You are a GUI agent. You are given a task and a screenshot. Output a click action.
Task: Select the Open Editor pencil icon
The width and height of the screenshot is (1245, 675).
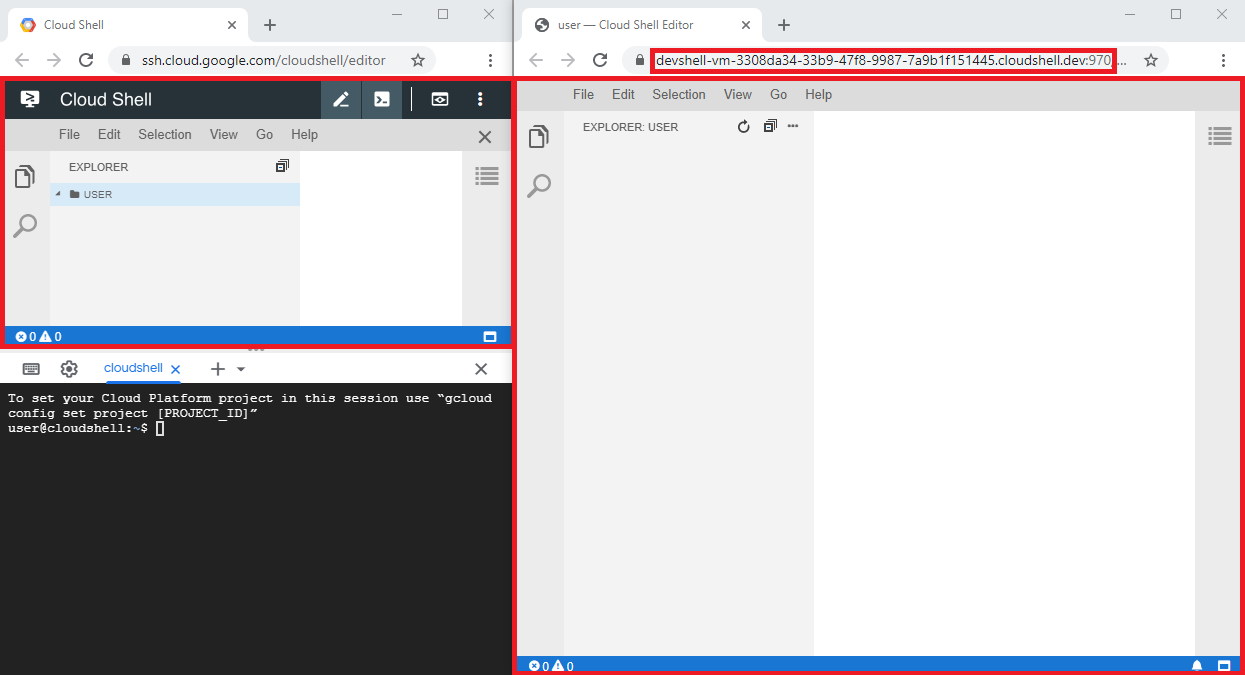click(340, 99)
